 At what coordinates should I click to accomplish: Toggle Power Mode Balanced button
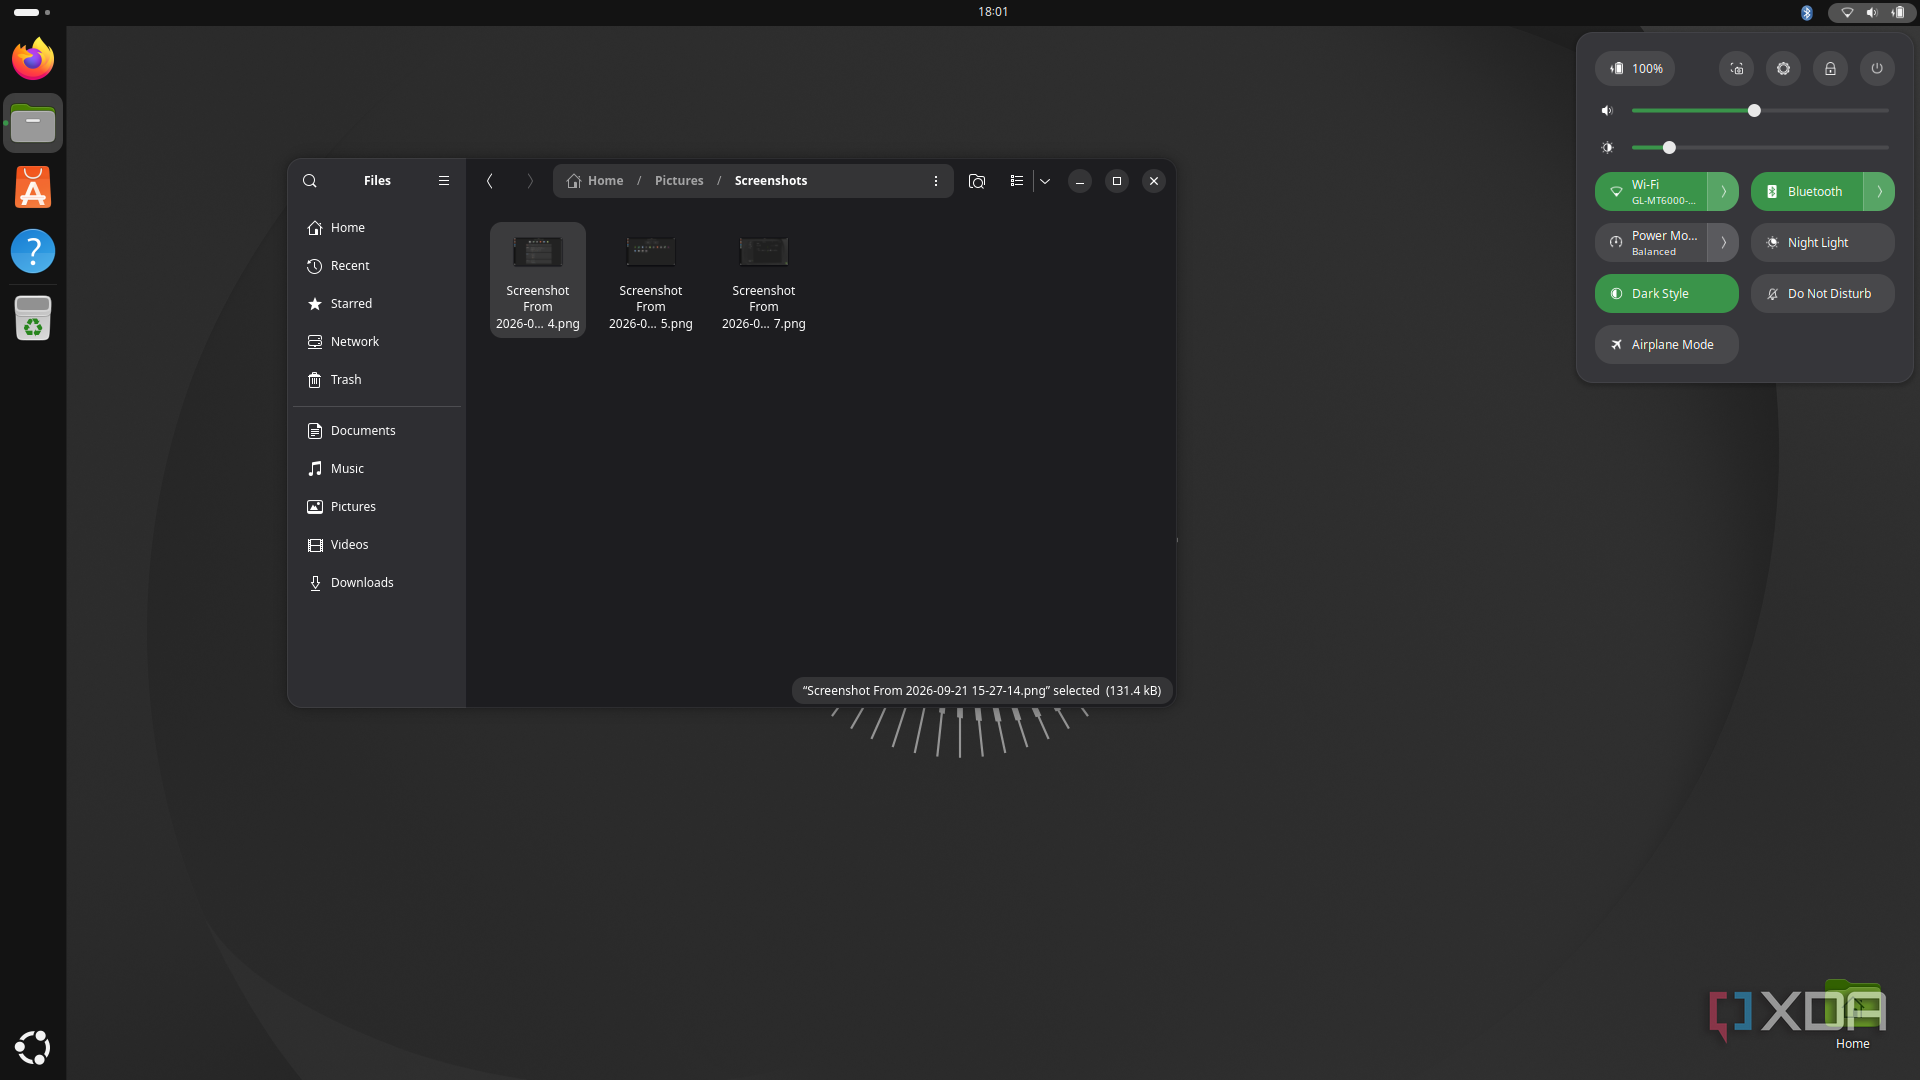(1651, 243)
